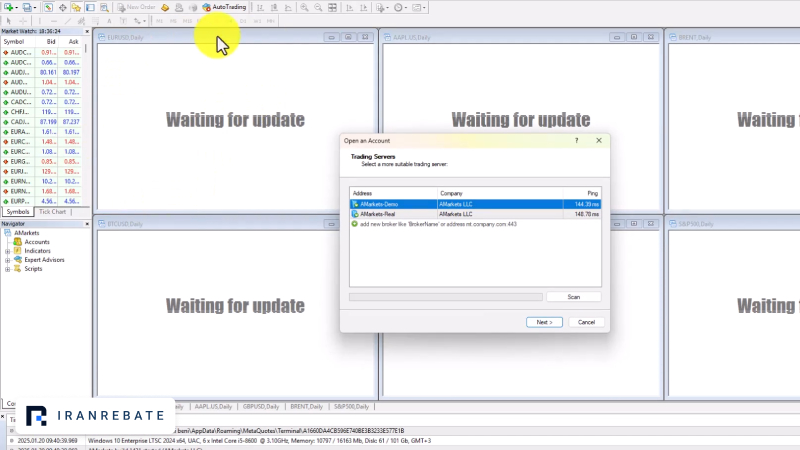Click the New Order toolbar button
This screenshot has height=450, width=800.
[x=136, y=7]
